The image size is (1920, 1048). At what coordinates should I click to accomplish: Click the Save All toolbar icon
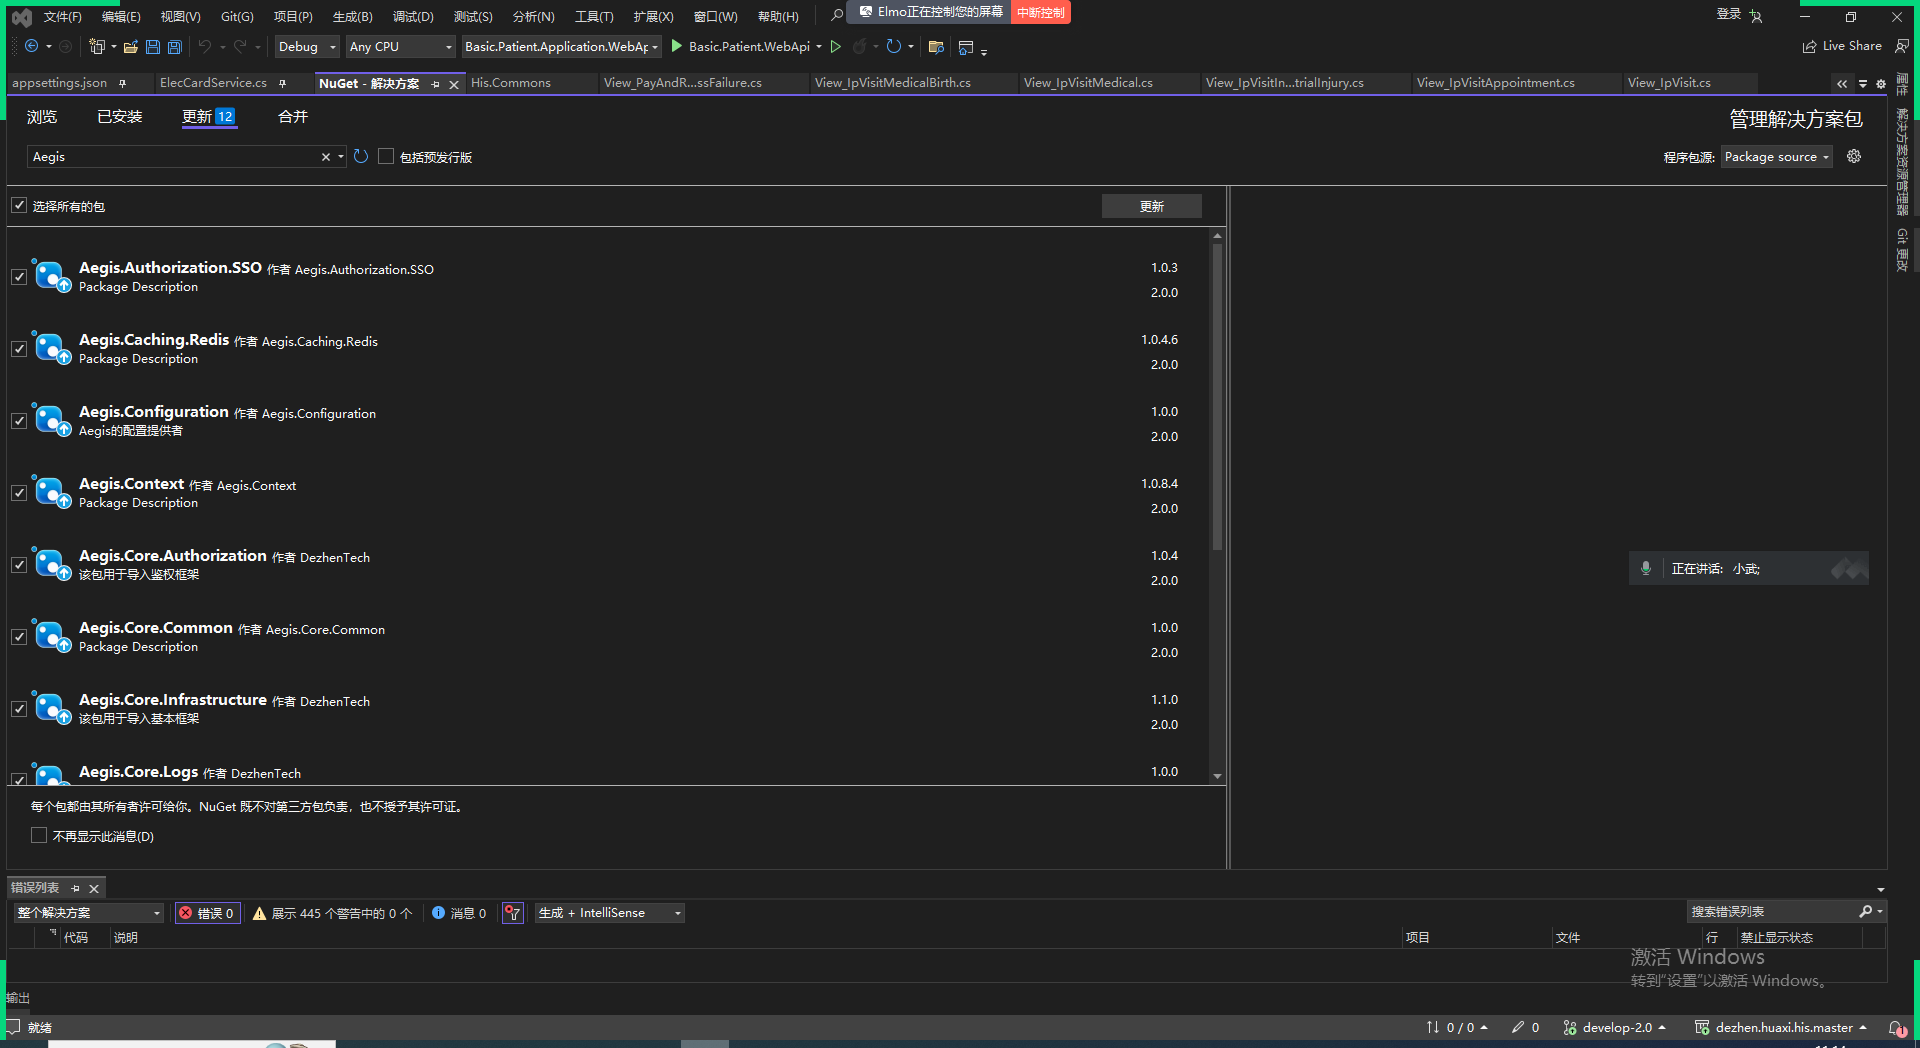[x=175, y=46]
